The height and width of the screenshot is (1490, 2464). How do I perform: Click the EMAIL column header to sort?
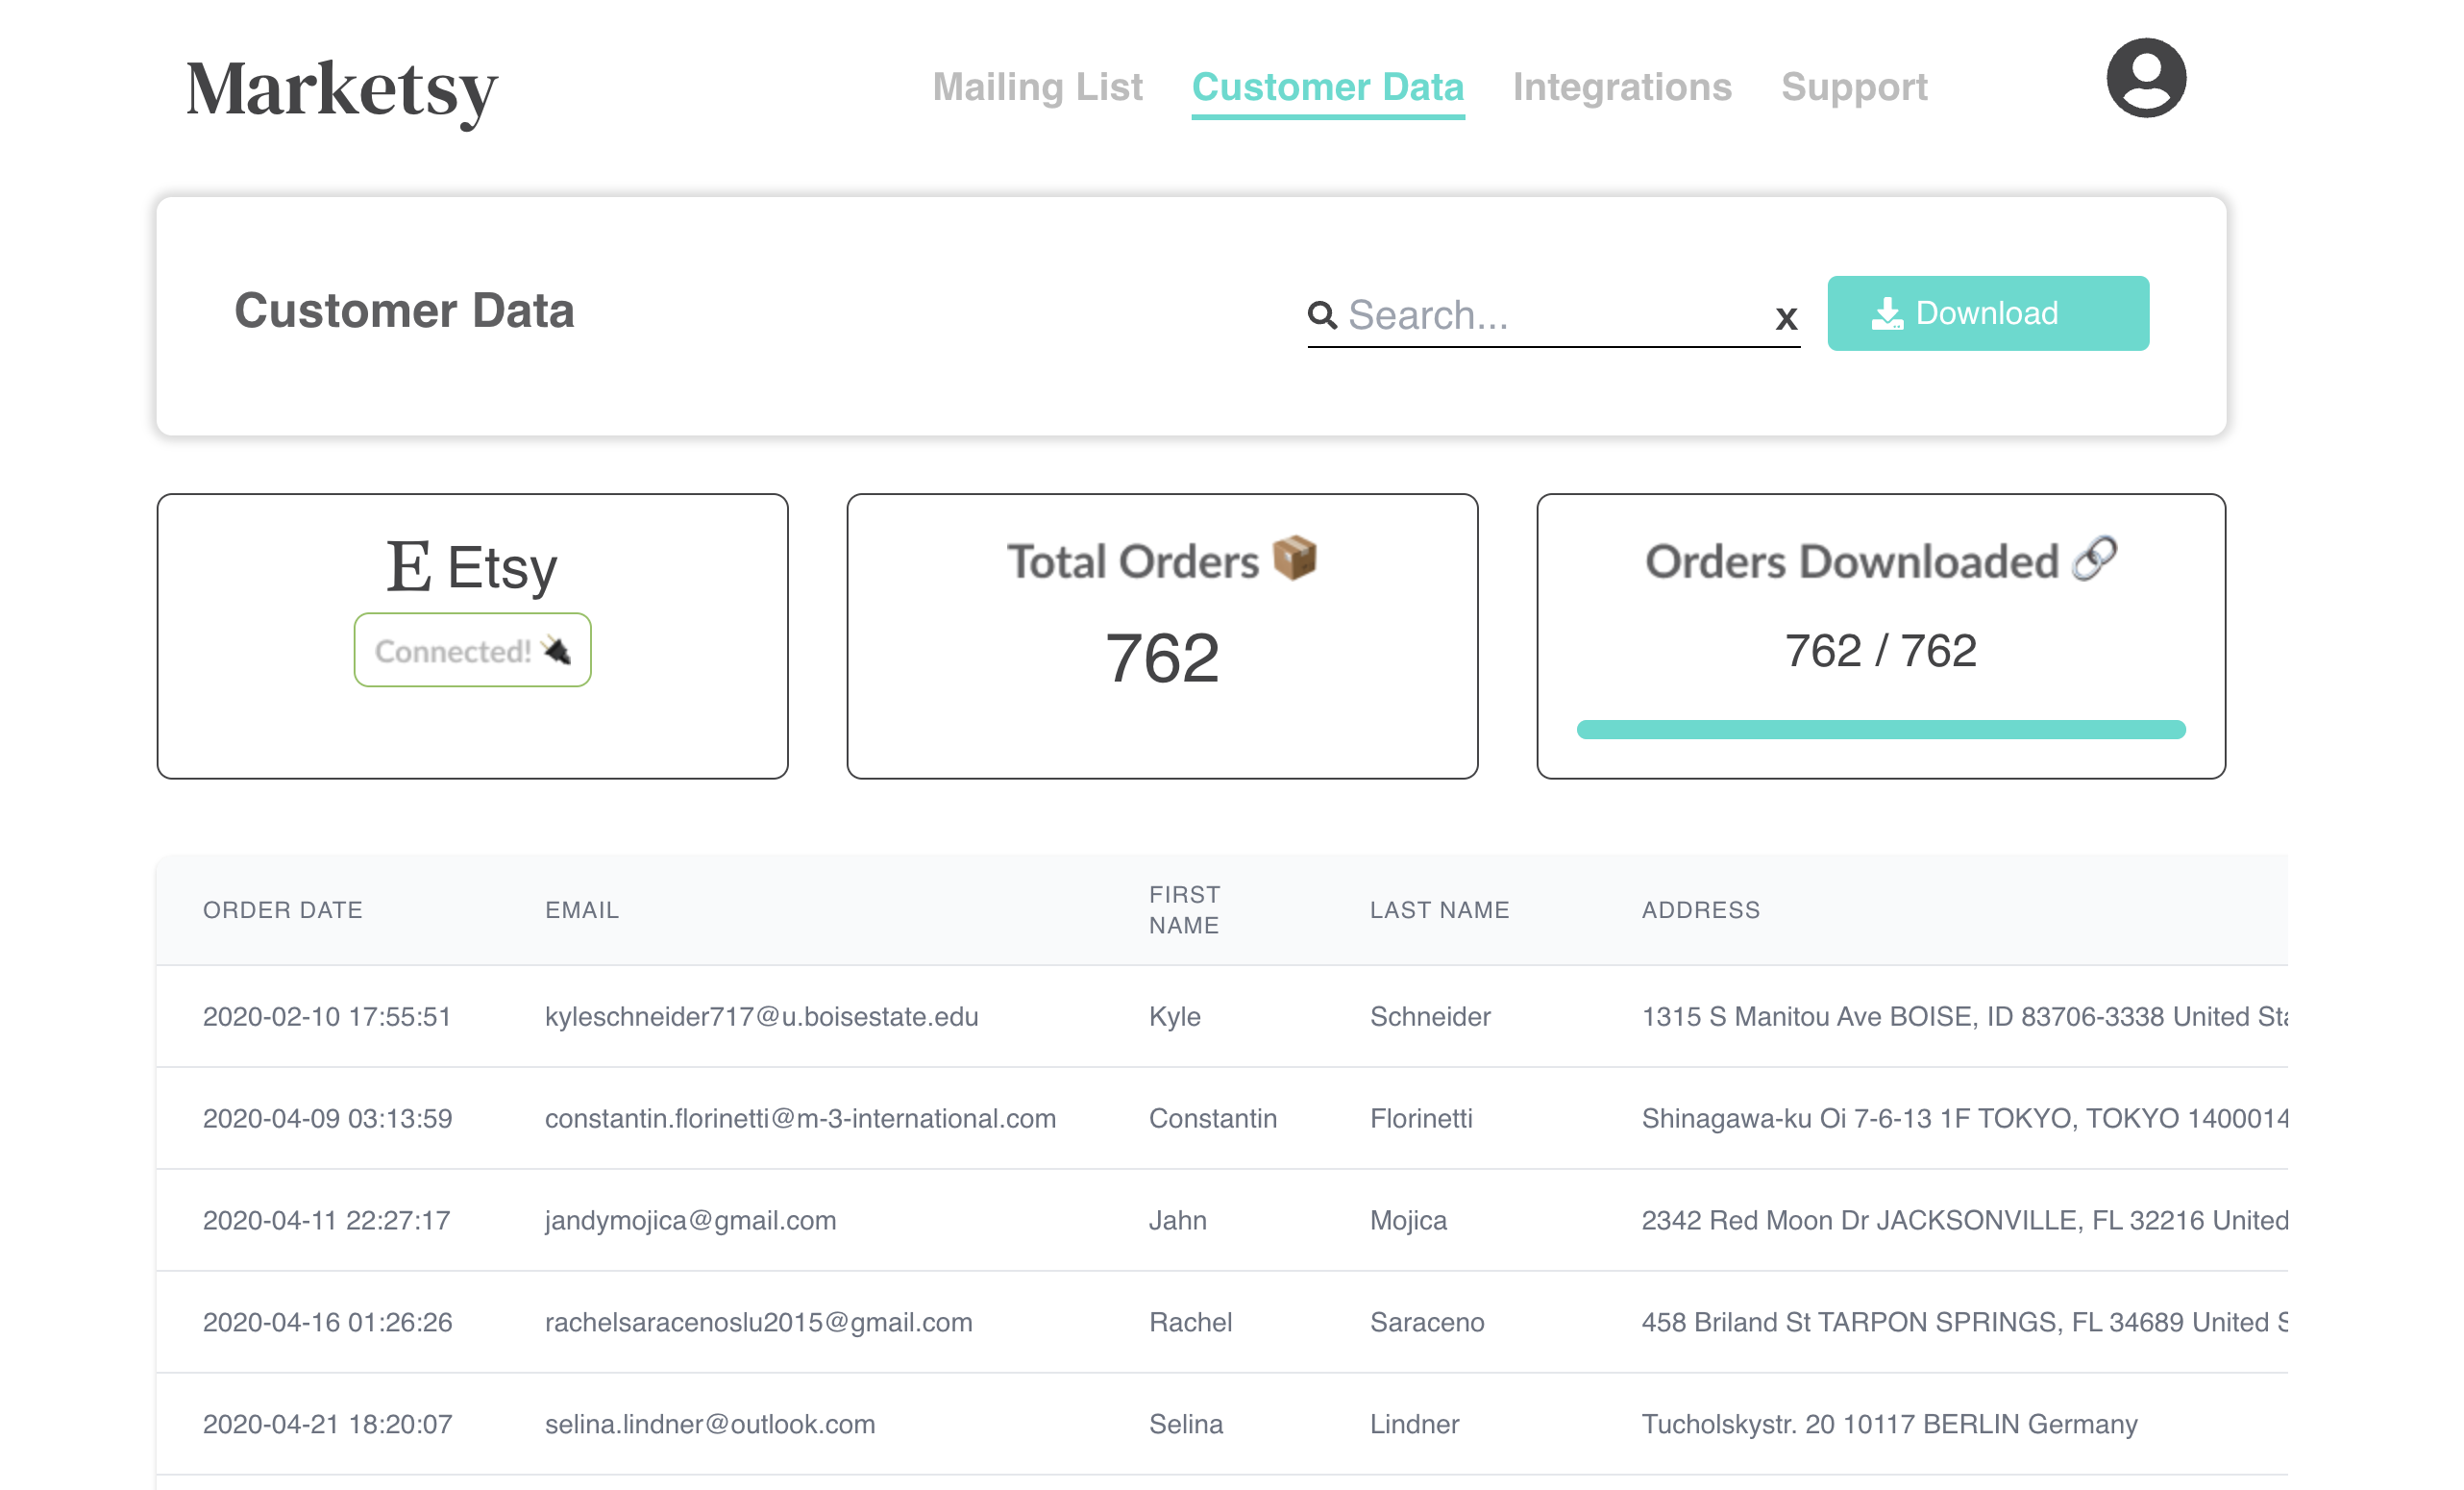tap(582, 909)
